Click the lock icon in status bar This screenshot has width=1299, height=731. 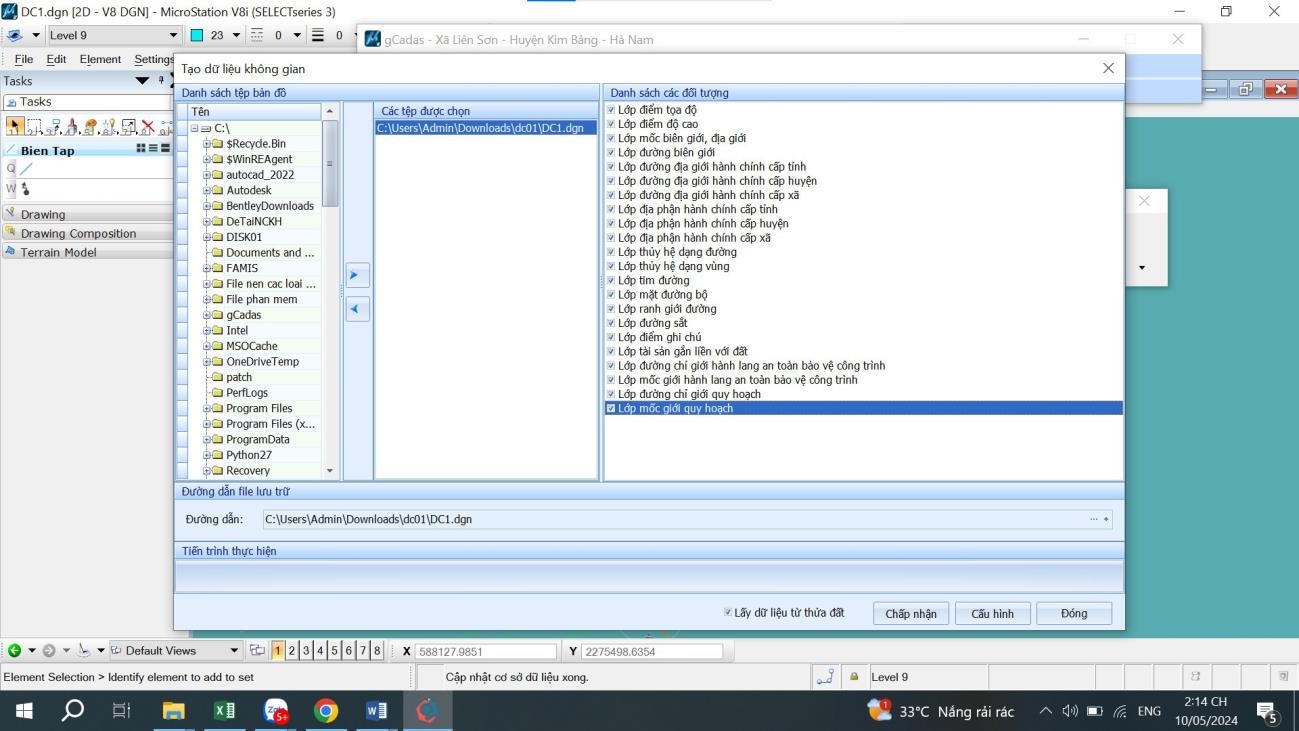pos(853,677)
